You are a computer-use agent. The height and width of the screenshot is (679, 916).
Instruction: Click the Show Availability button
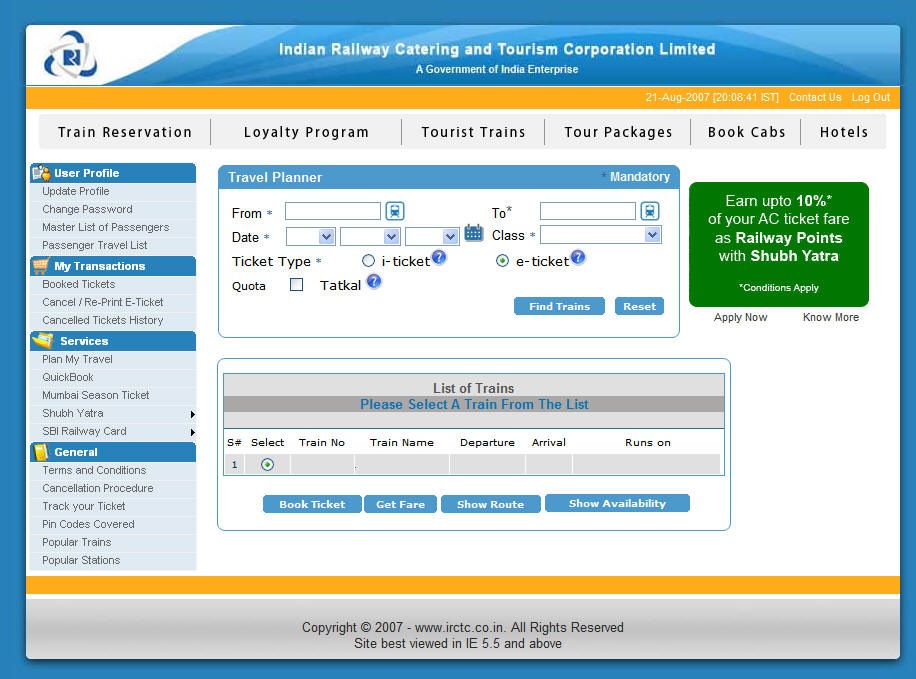point(617,503)
